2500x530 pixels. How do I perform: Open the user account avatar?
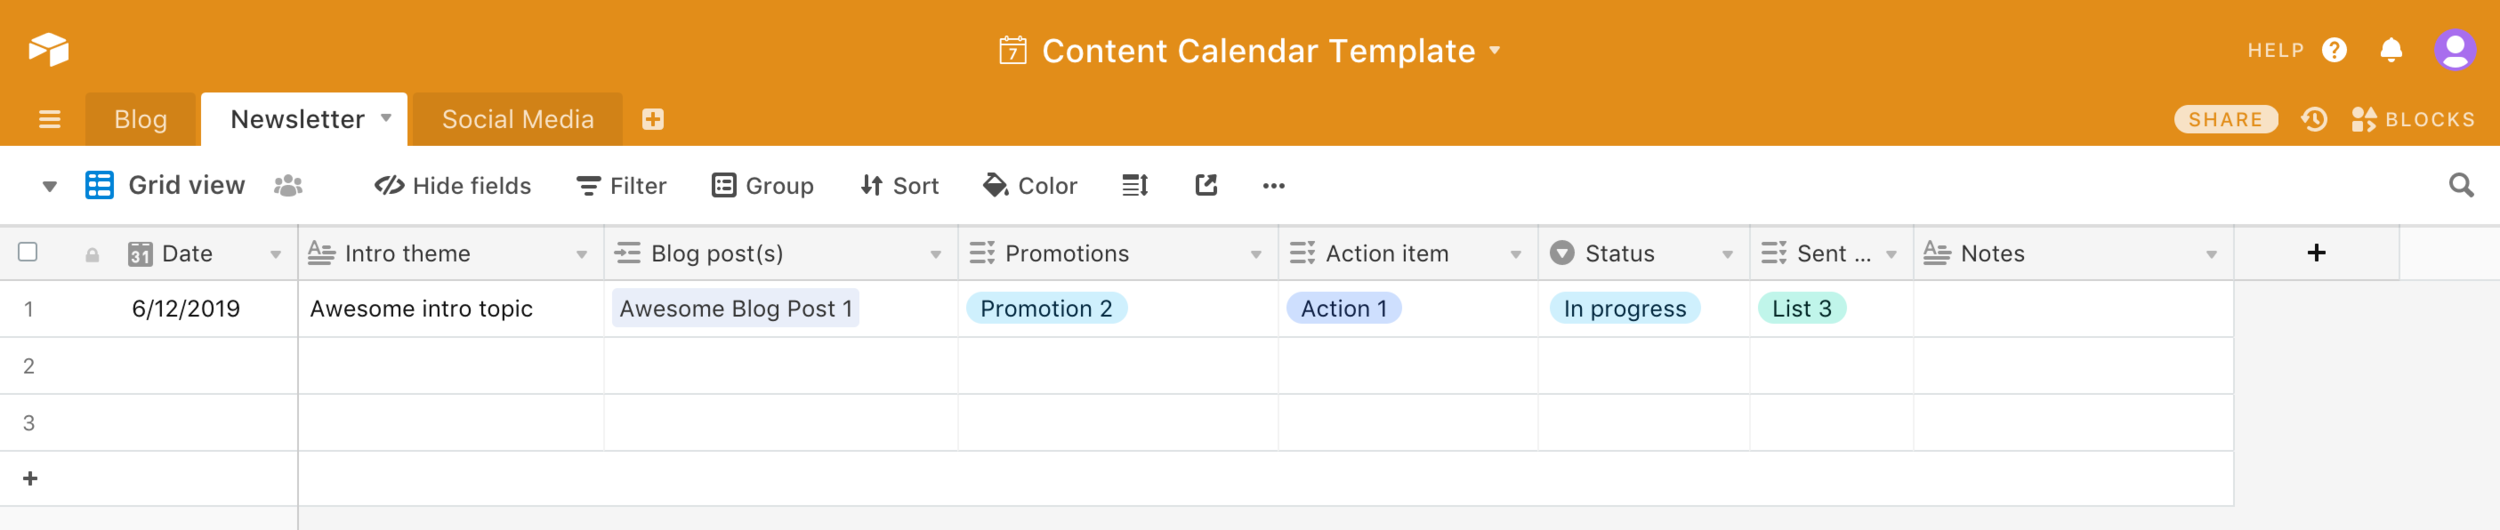(x=2455, y=50)
